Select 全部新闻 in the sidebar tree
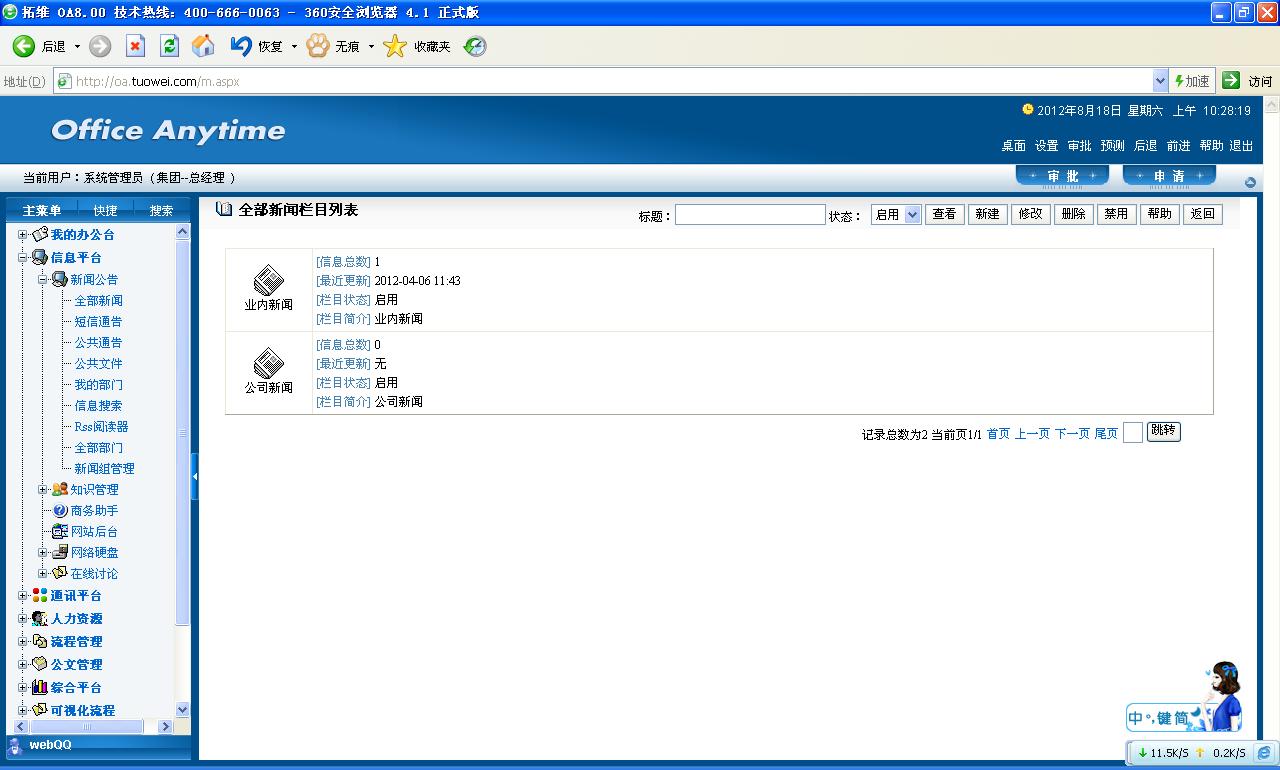This screenshot has height=770, width=1280. 98,301
